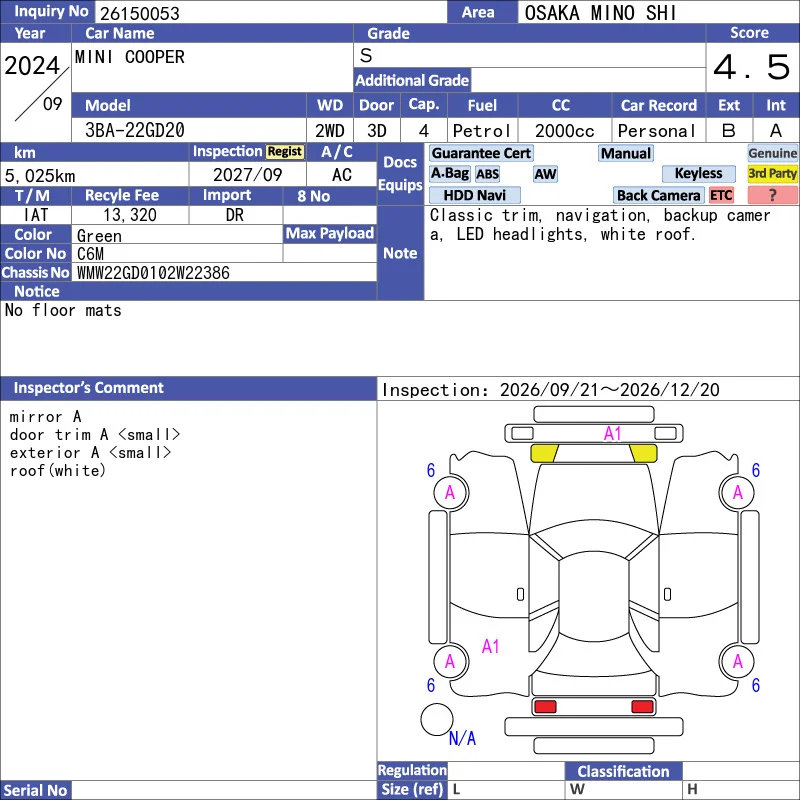Click the chassis number WMW22GD0102W22386
Viewport: 800px width, 800px height.
tap(153, 273)
